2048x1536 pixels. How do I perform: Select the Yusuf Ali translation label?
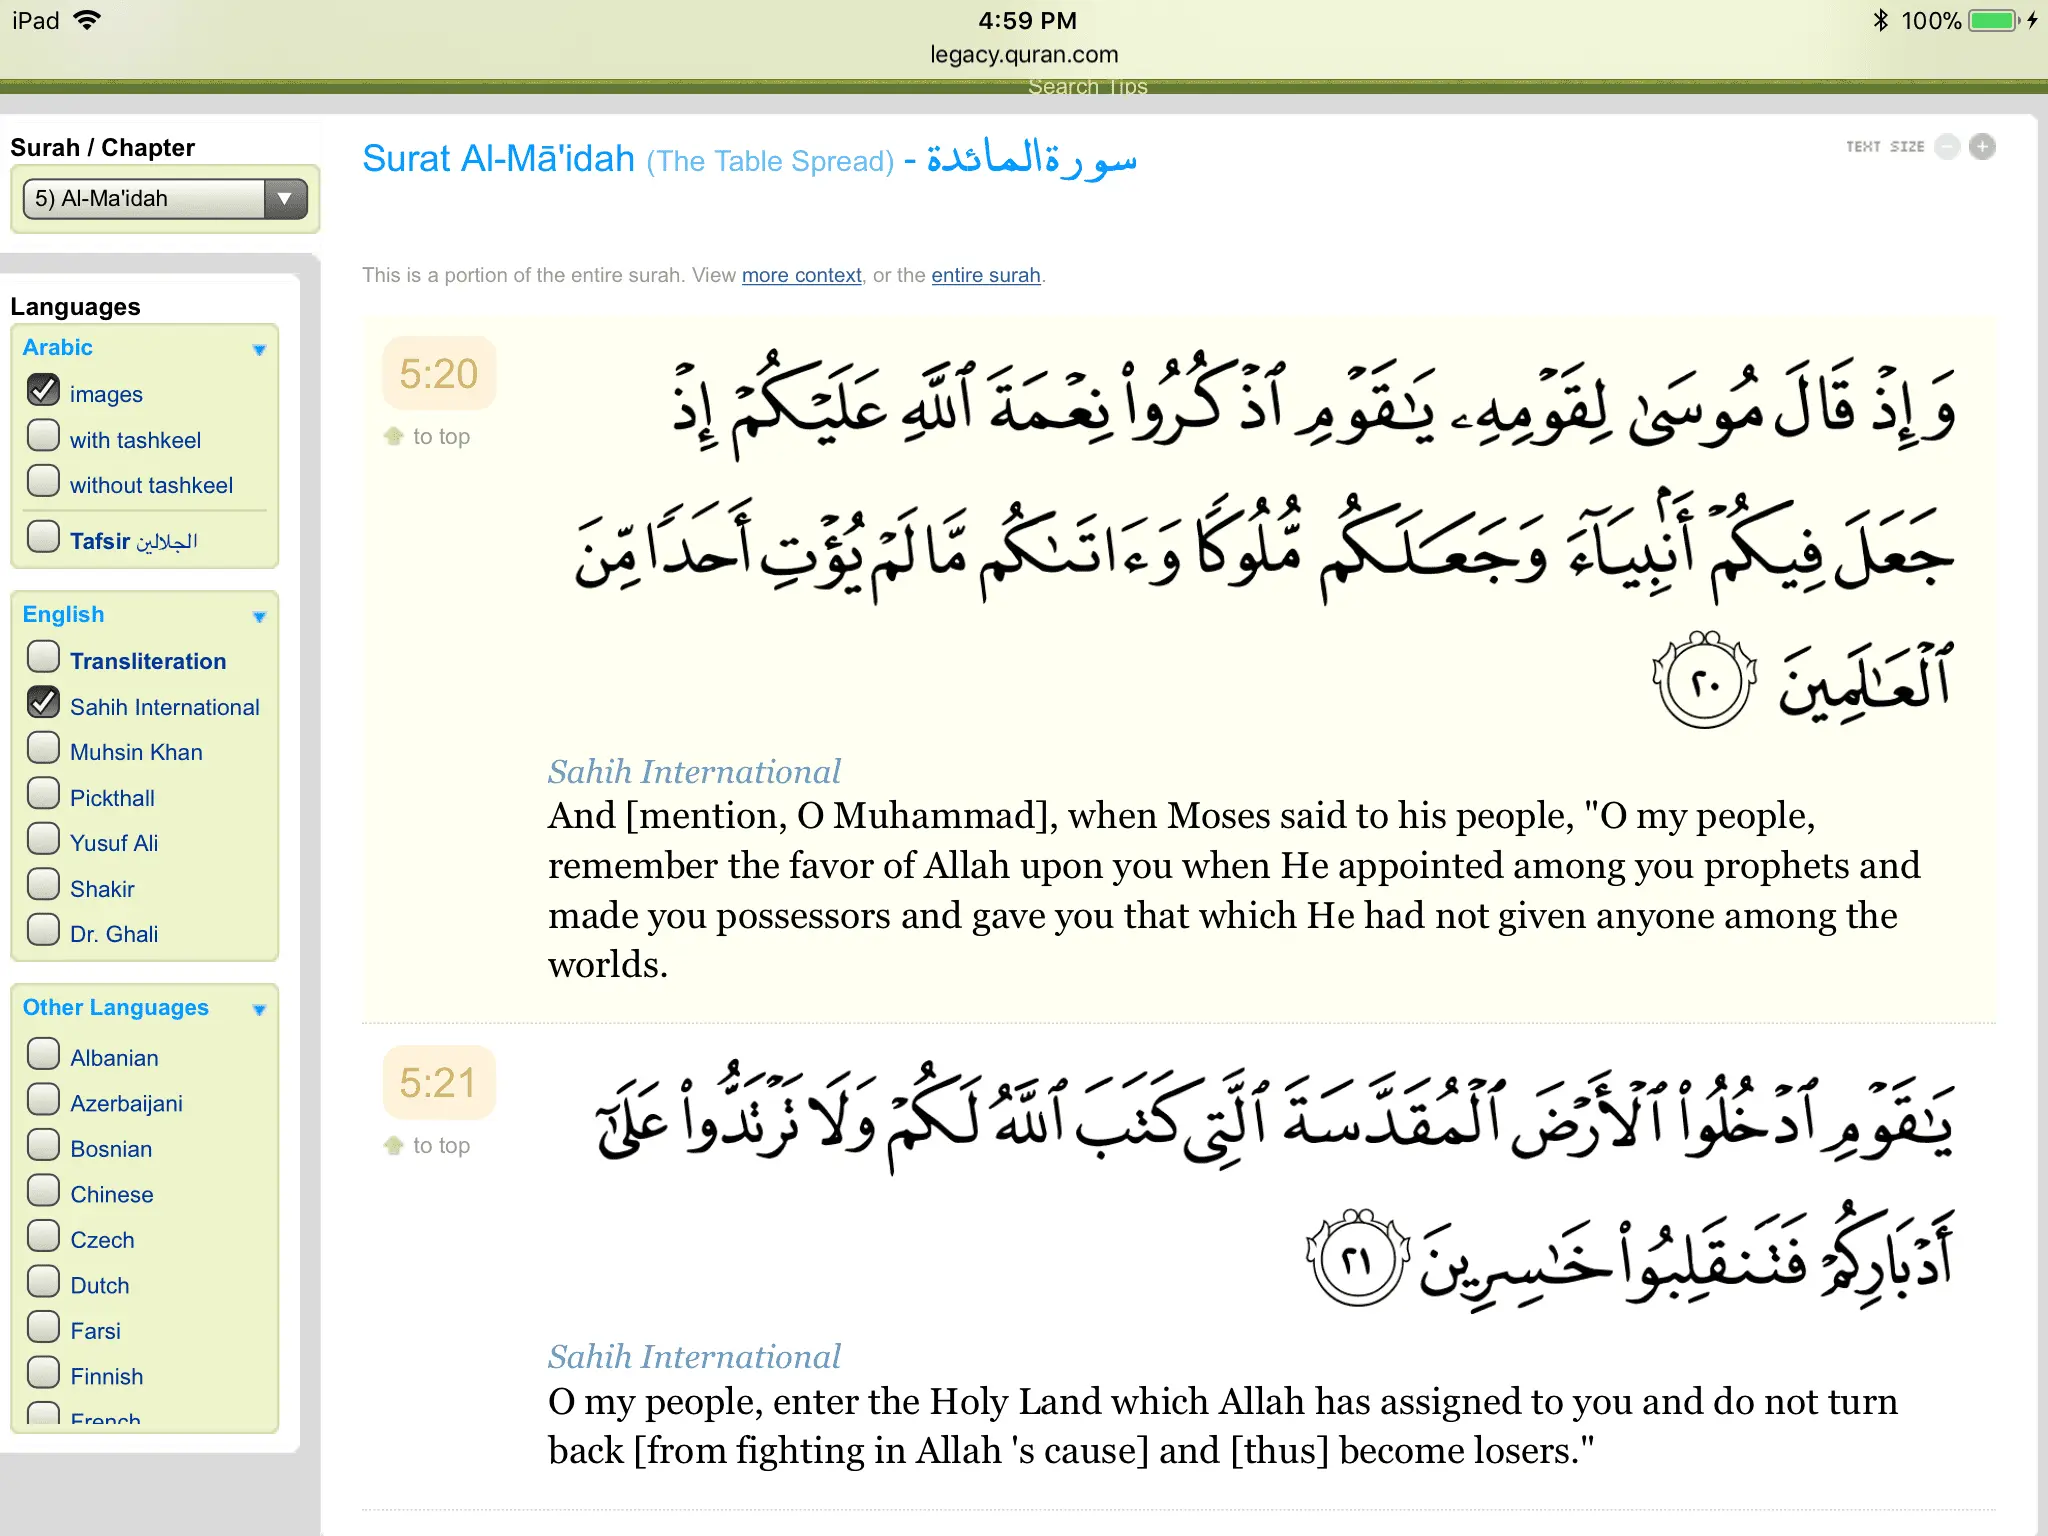tap(114, 843)
